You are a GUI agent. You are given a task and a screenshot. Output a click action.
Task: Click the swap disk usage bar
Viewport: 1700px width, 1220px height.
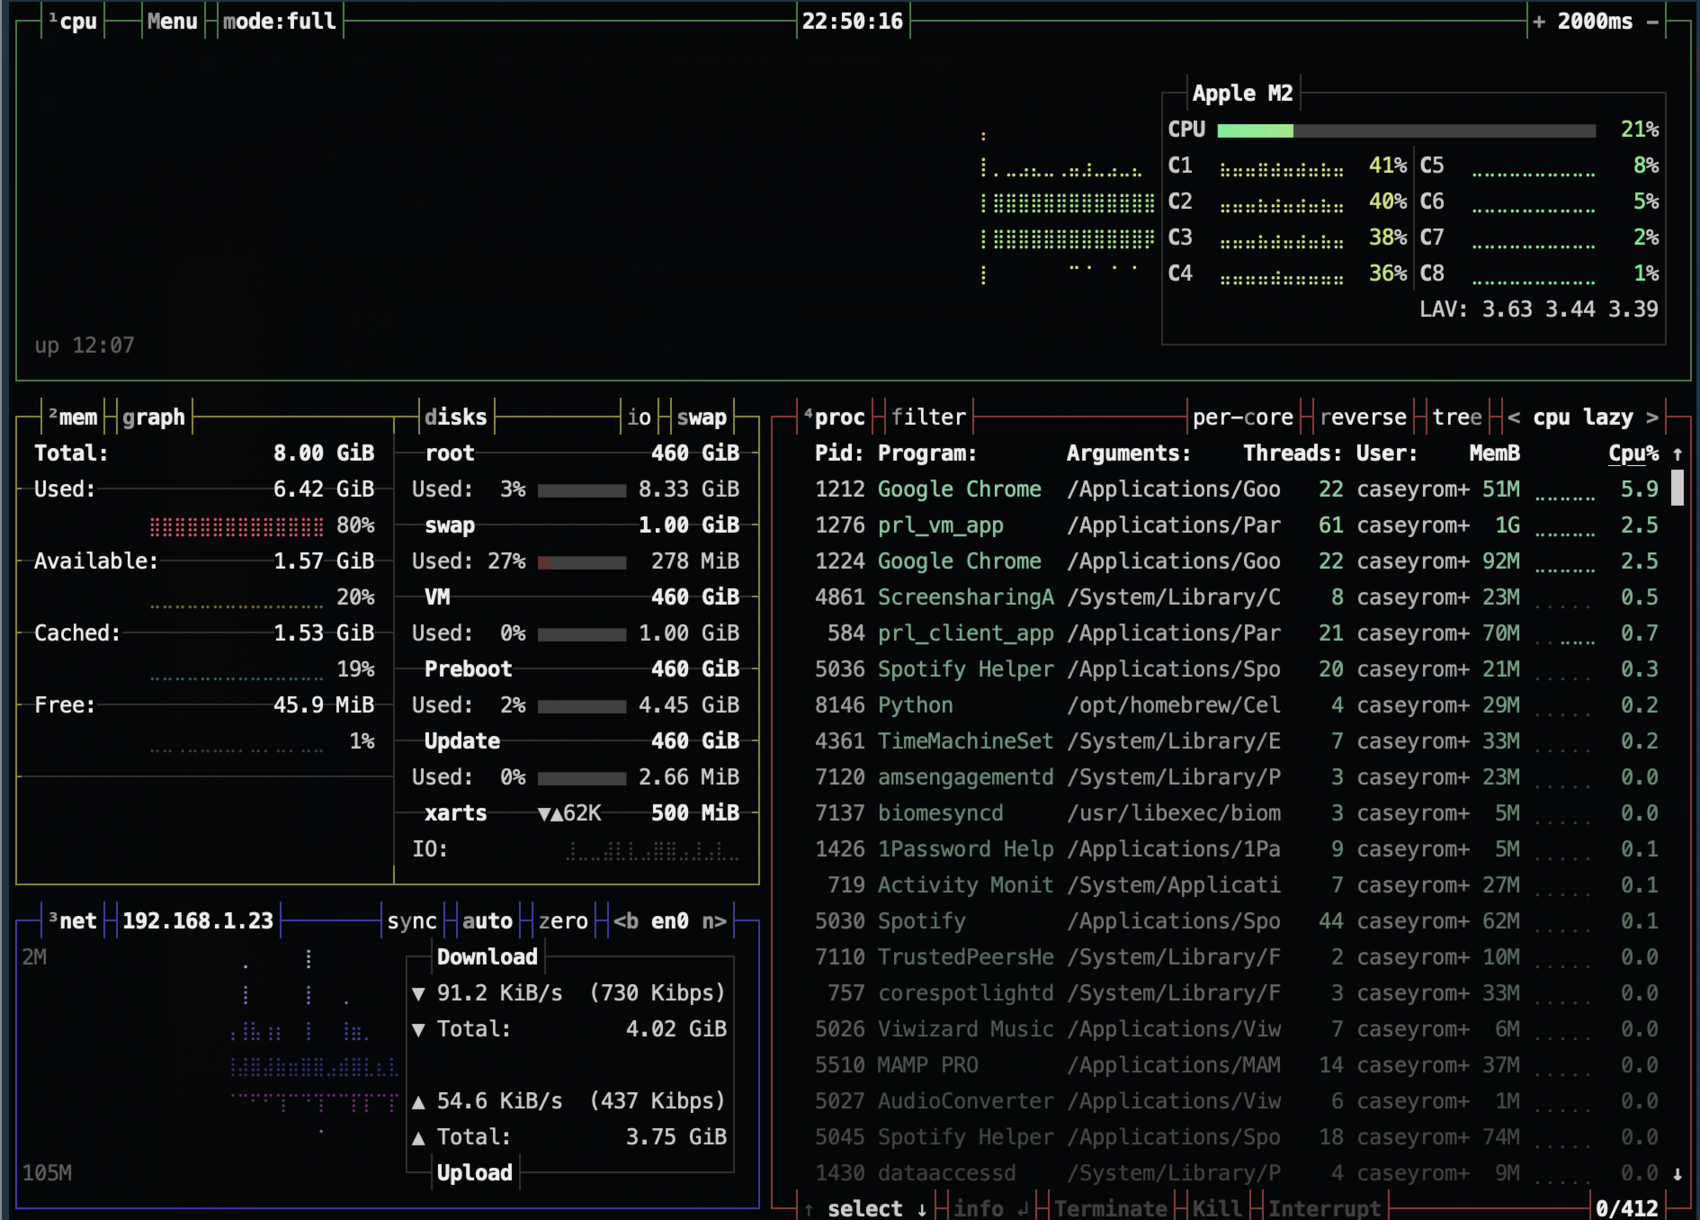(x=582, y=562)
